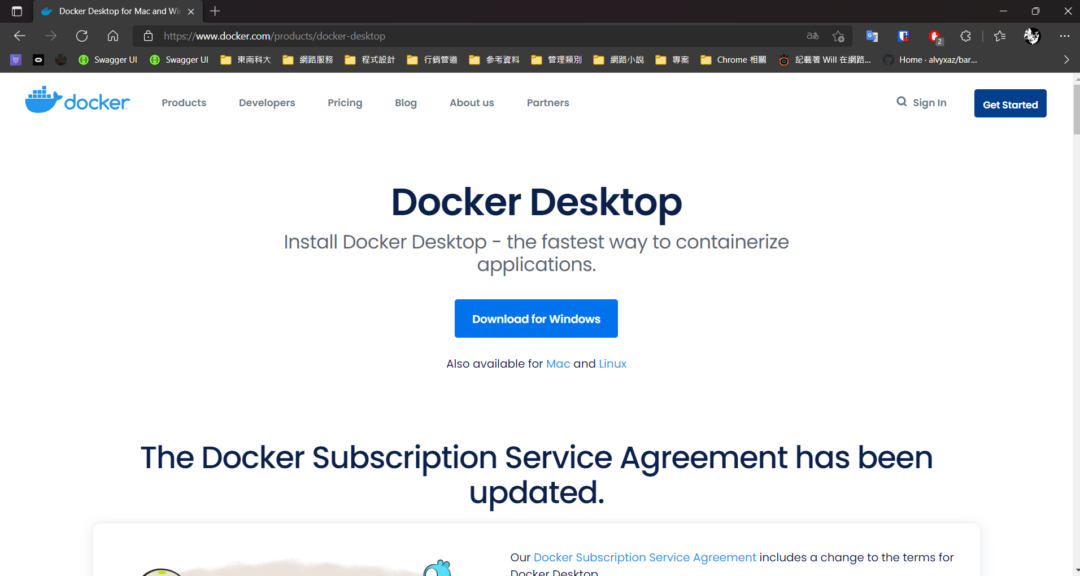Open the Extensions puzzle menu
The image size is (1080, 576).
coord(966,36)
